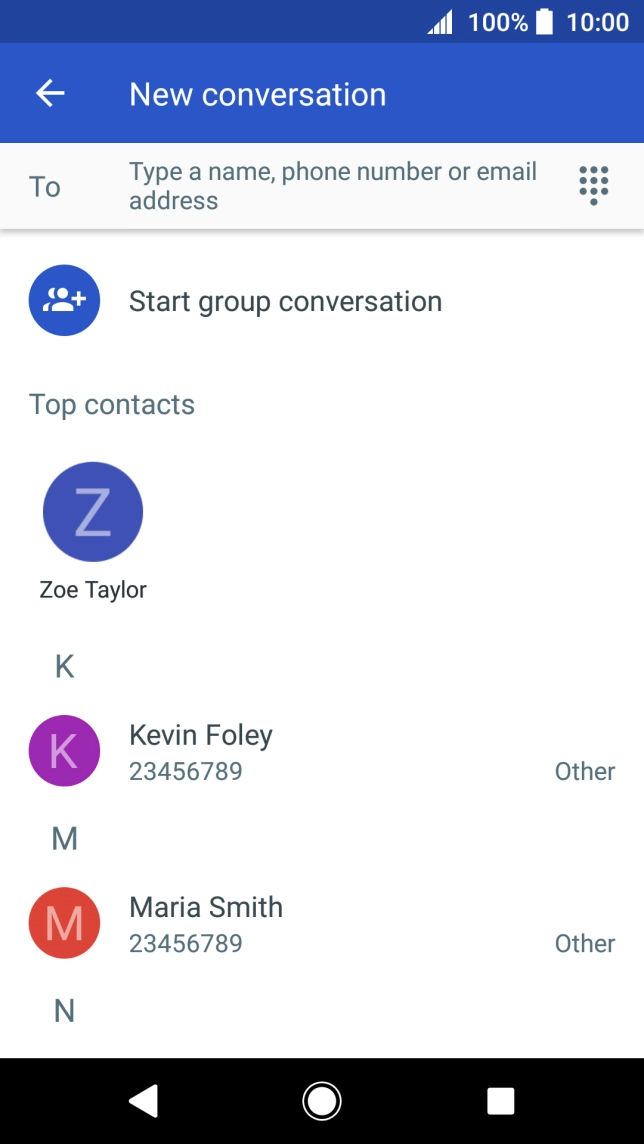This screenshot has width=644, height=1144.
Task: Select Zoe Taylor's avatar in top contacts
Action: click(x=93, y=511)
